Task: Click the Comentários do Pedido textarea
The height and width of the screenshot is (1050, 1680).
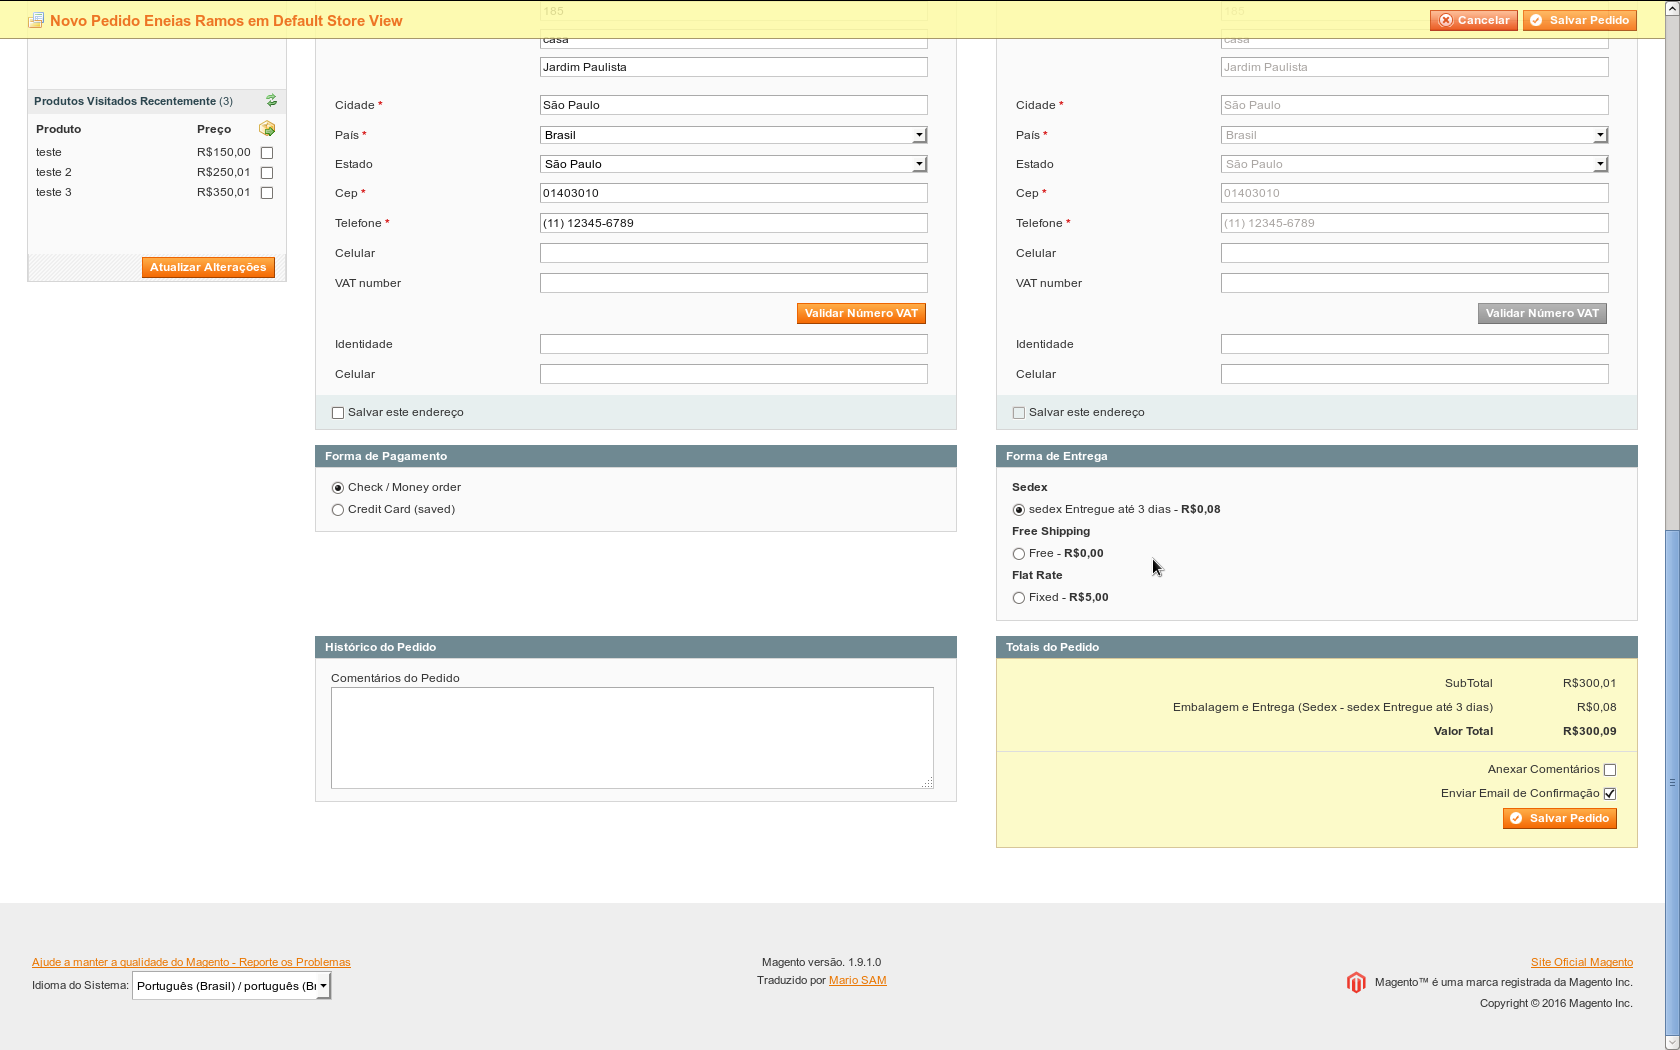Action: [632, 738]
